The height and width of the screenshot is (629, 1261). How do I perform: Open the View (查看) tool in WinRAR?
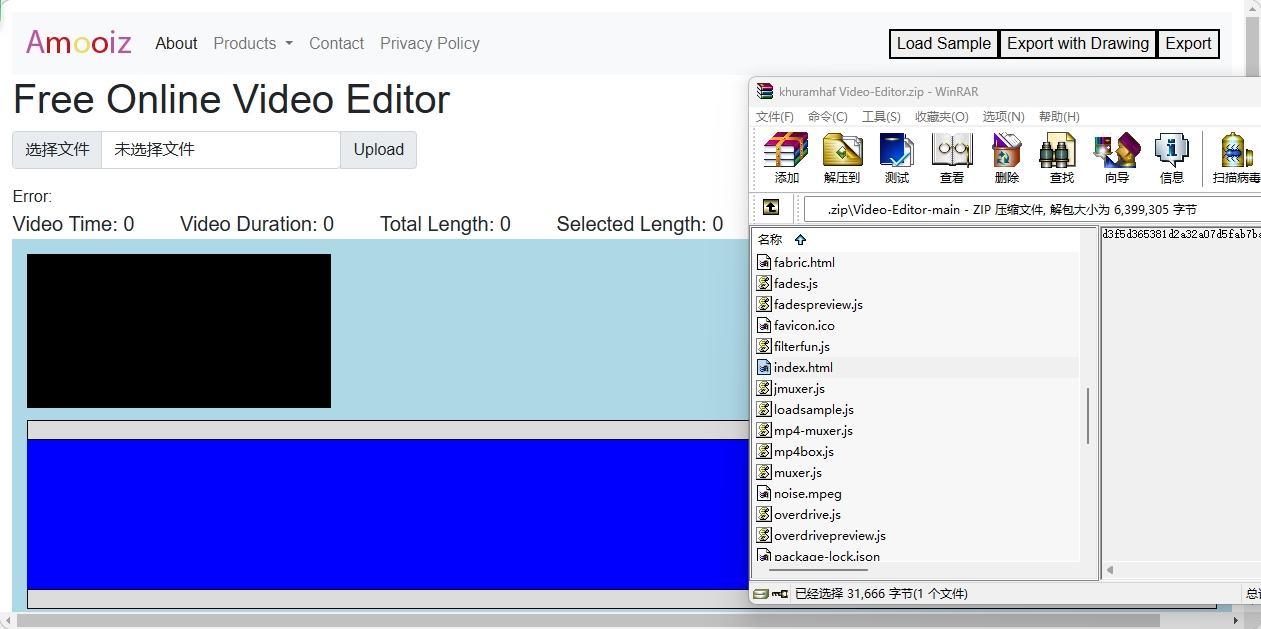pyautogui.click(x=952, y=158)
